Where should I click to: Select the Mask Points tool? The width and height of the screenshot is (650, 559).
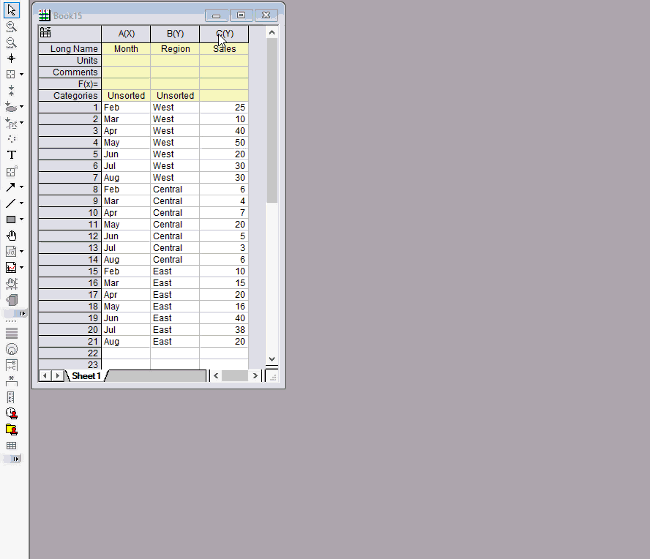point(11,123)
